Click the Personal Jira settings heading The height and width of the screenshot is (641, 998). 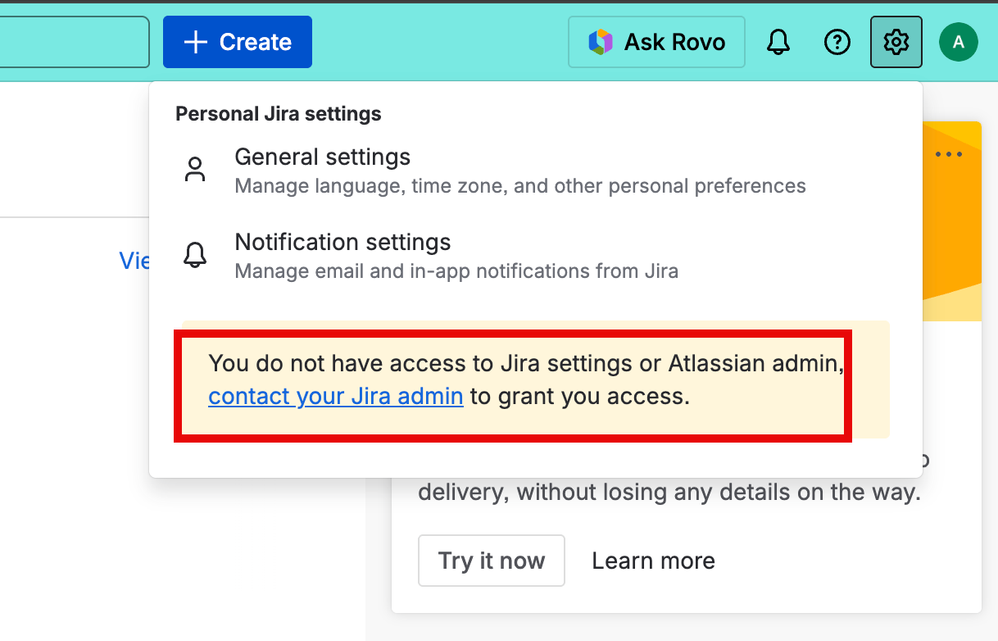[278, 114]
